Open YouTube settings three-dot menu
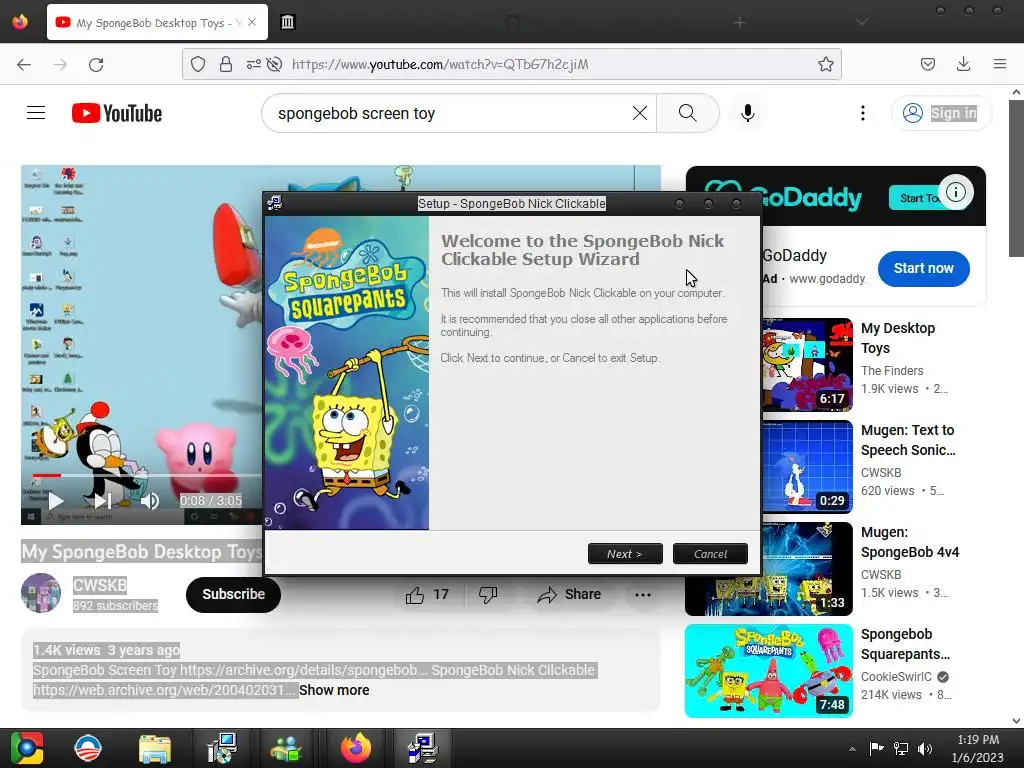 click(x=863, y=113)
